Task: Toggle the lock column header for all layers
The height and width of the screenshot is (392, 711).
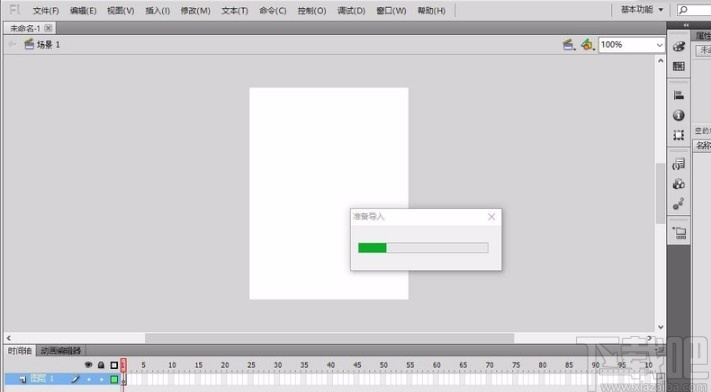Action: (x=101, y=365)
